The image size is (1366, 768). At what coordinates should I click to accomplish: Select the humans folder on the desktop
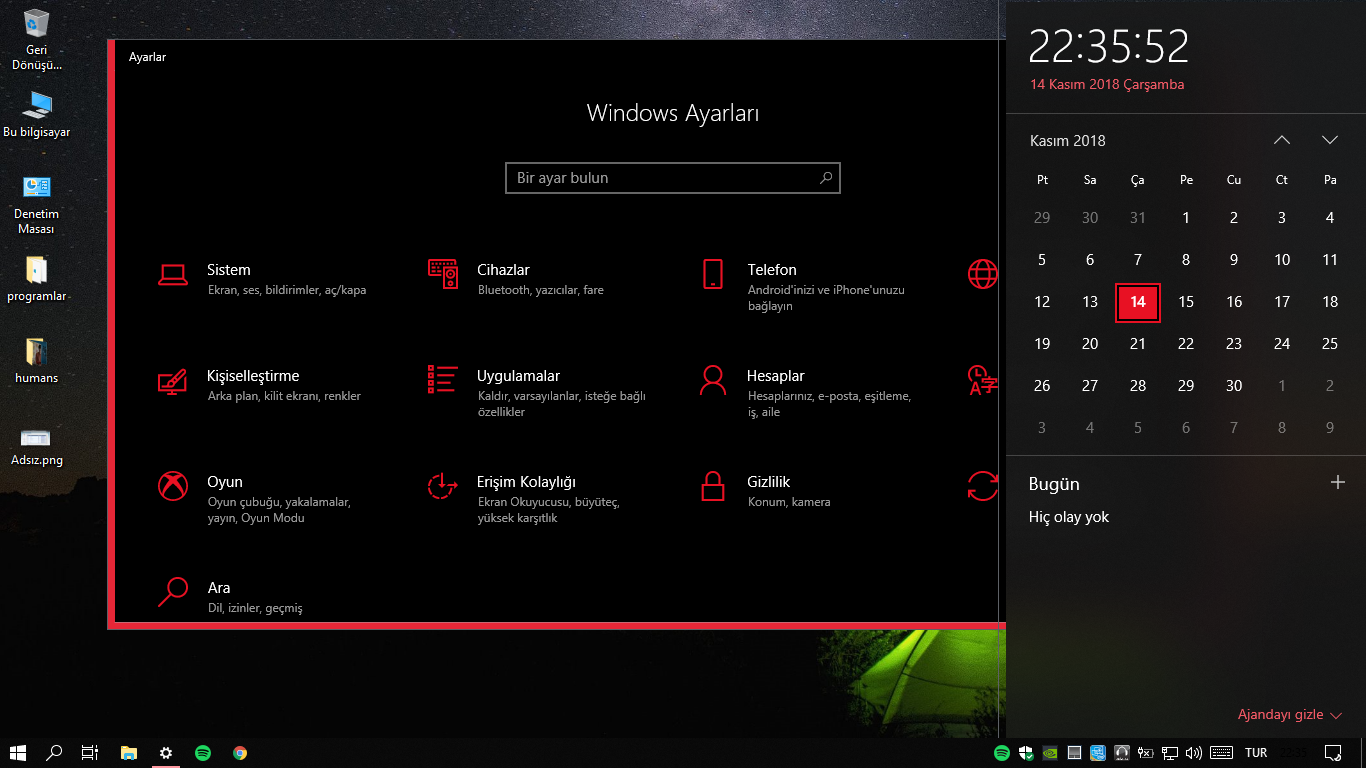pyautogui.click(x=37, y=361)
